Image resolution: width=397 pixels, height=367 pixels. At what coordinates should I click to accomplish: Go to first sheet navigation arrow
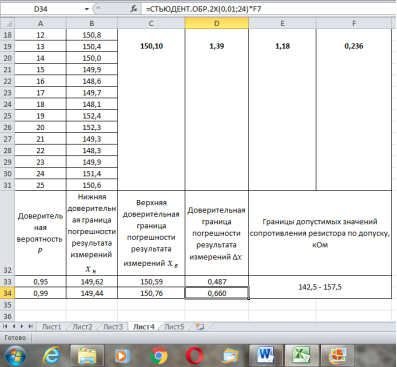click(x=5, y=327)
